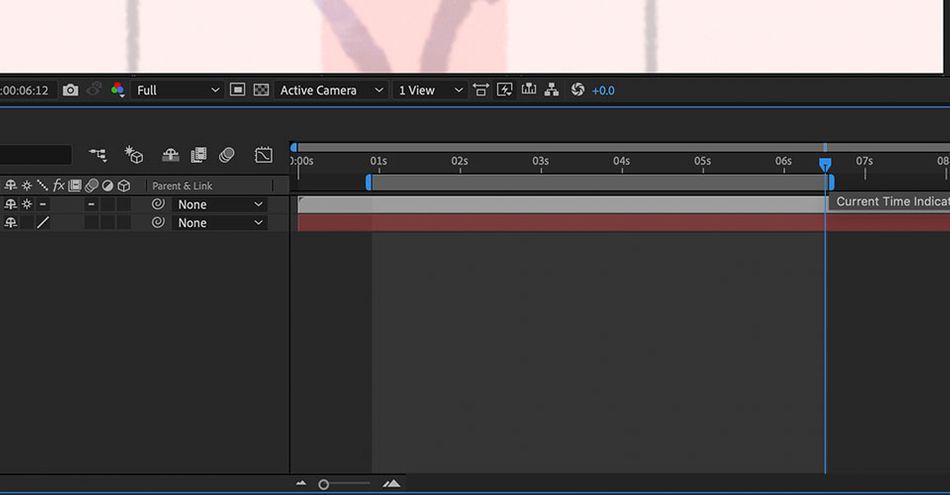
Task: Click the second layer's parent pick whip
Action: click(158, 222)
